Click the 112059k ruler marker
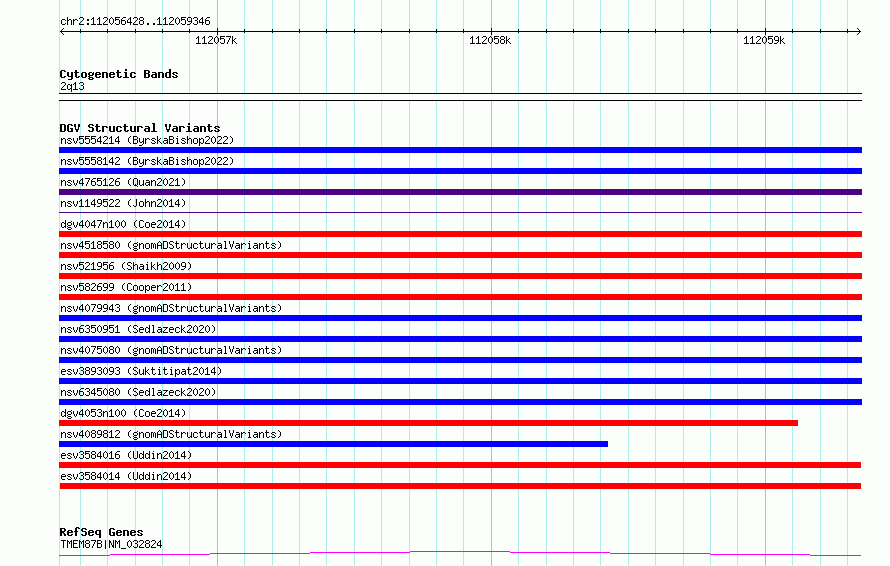The width and height of the screenshot is (890, 566). point(764,40)
